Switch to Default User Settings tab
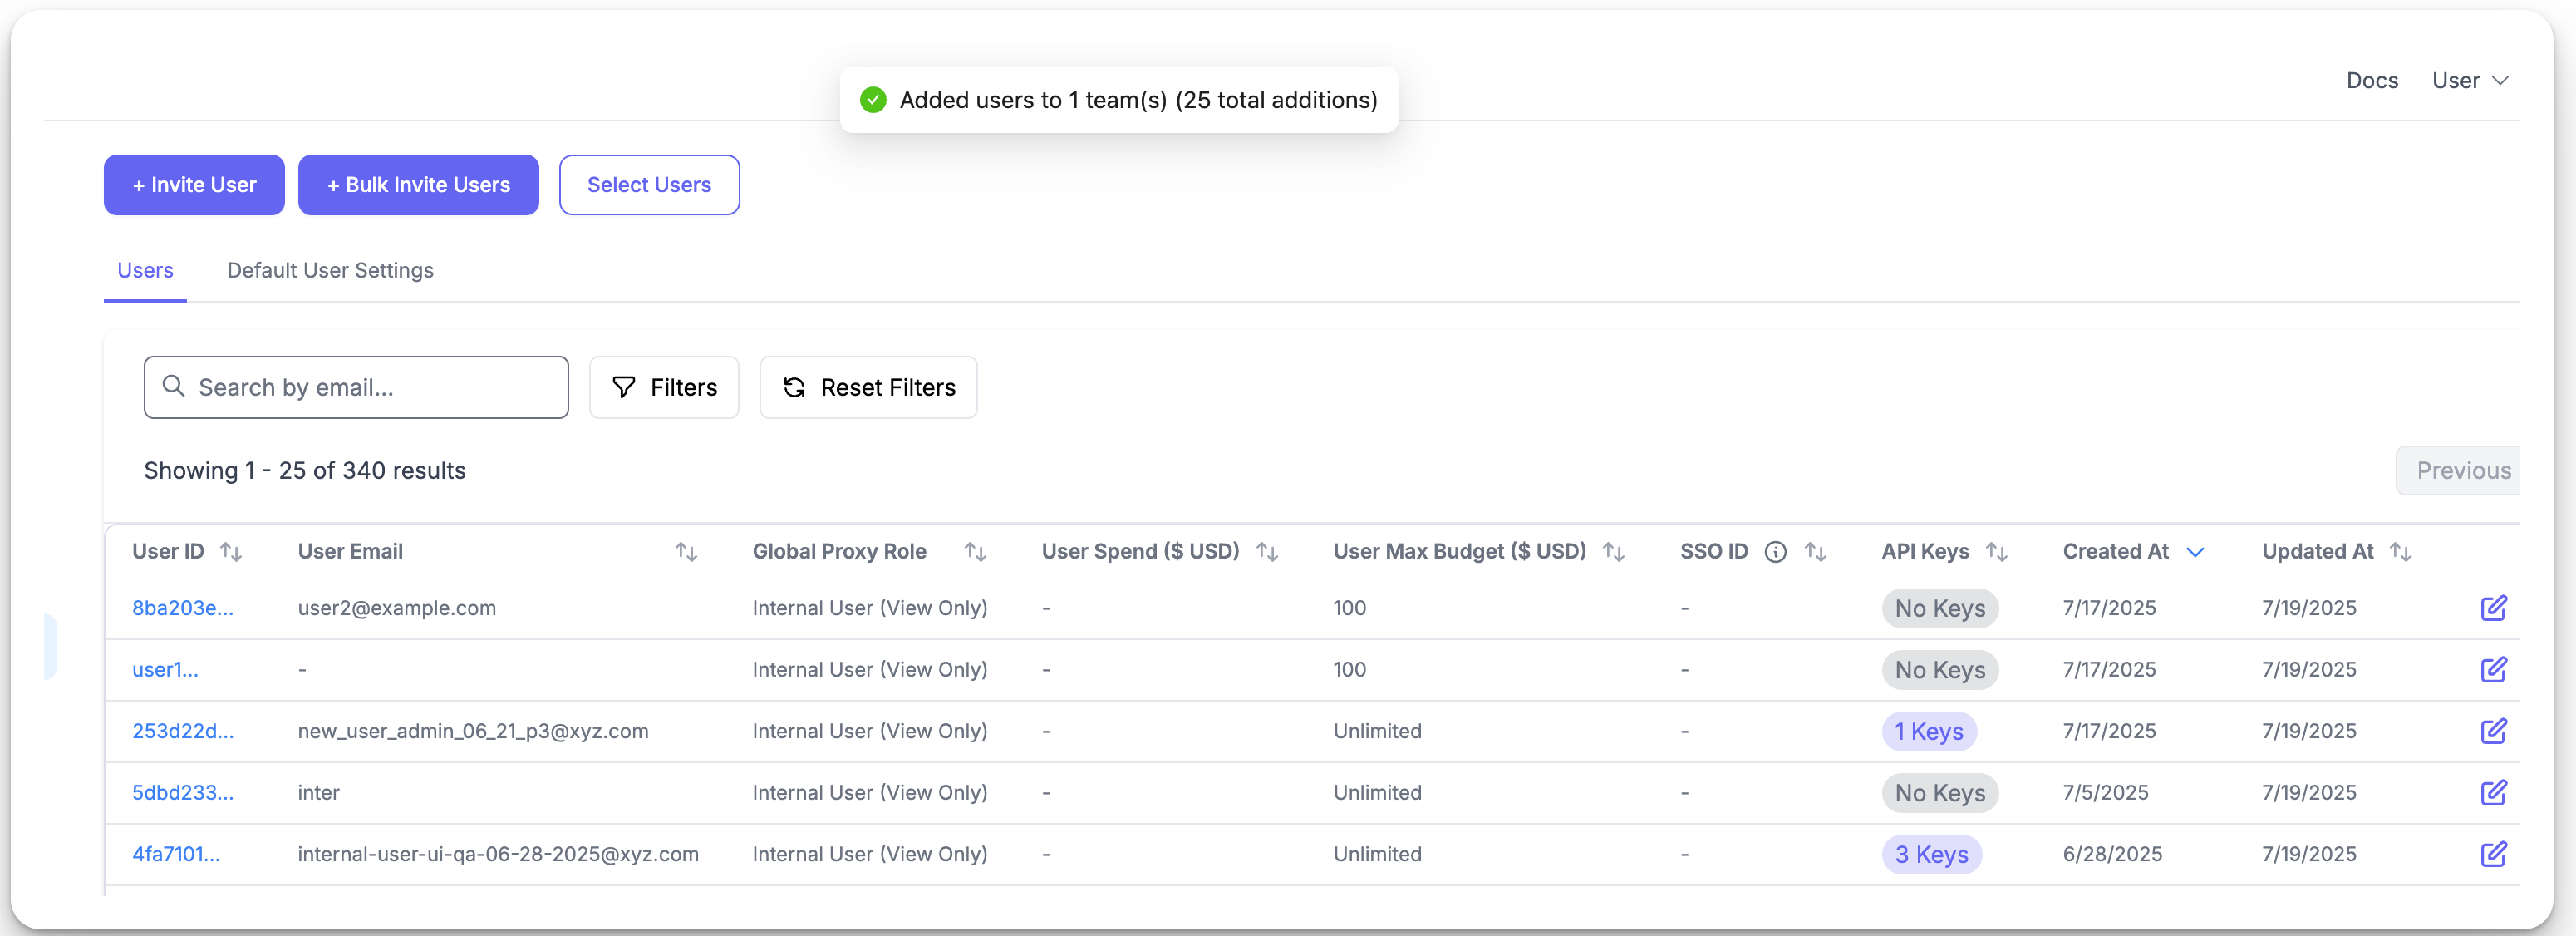This screenshot has width=2576, height=936. 330,270
